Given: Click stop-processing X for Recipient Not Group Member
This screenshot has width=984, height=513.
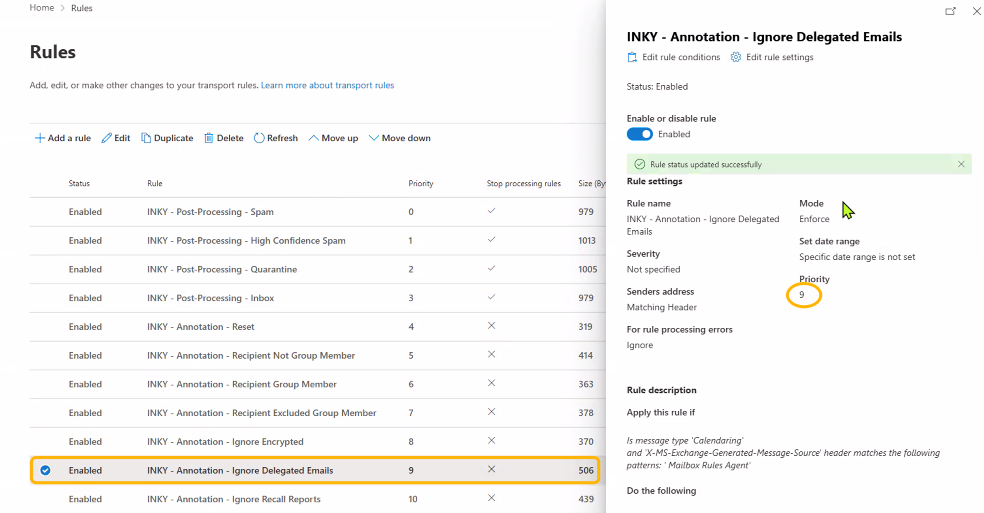Looking at the screenshot, I should (491, 355).
